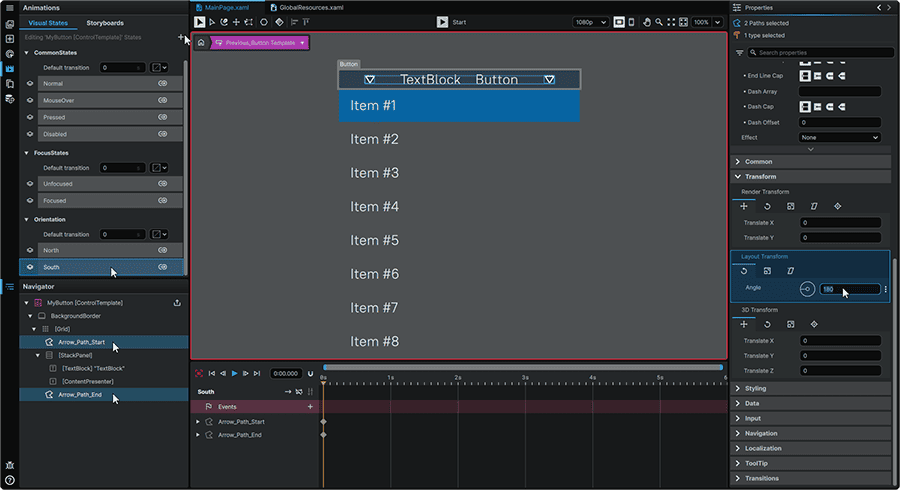The width and height of the screenshot is (900, 490).
Task: Open the Previous_Button Template breadcrumb dropdown
Action: click(302, 43)
